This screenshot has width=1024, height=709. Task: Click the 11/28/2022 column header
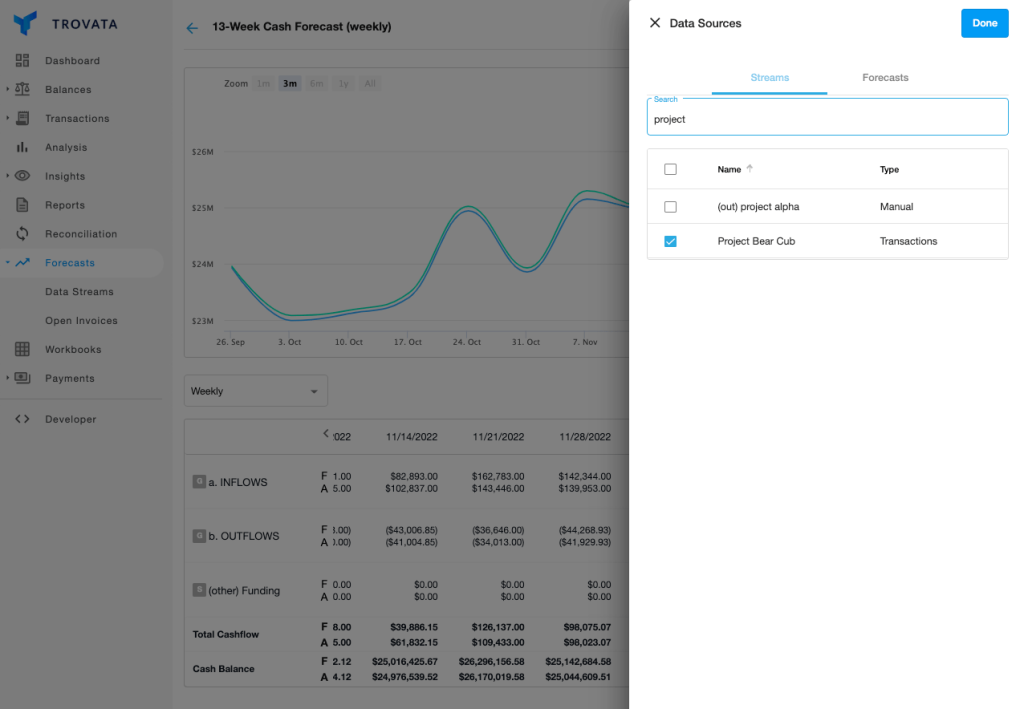[x=585, y=437]
